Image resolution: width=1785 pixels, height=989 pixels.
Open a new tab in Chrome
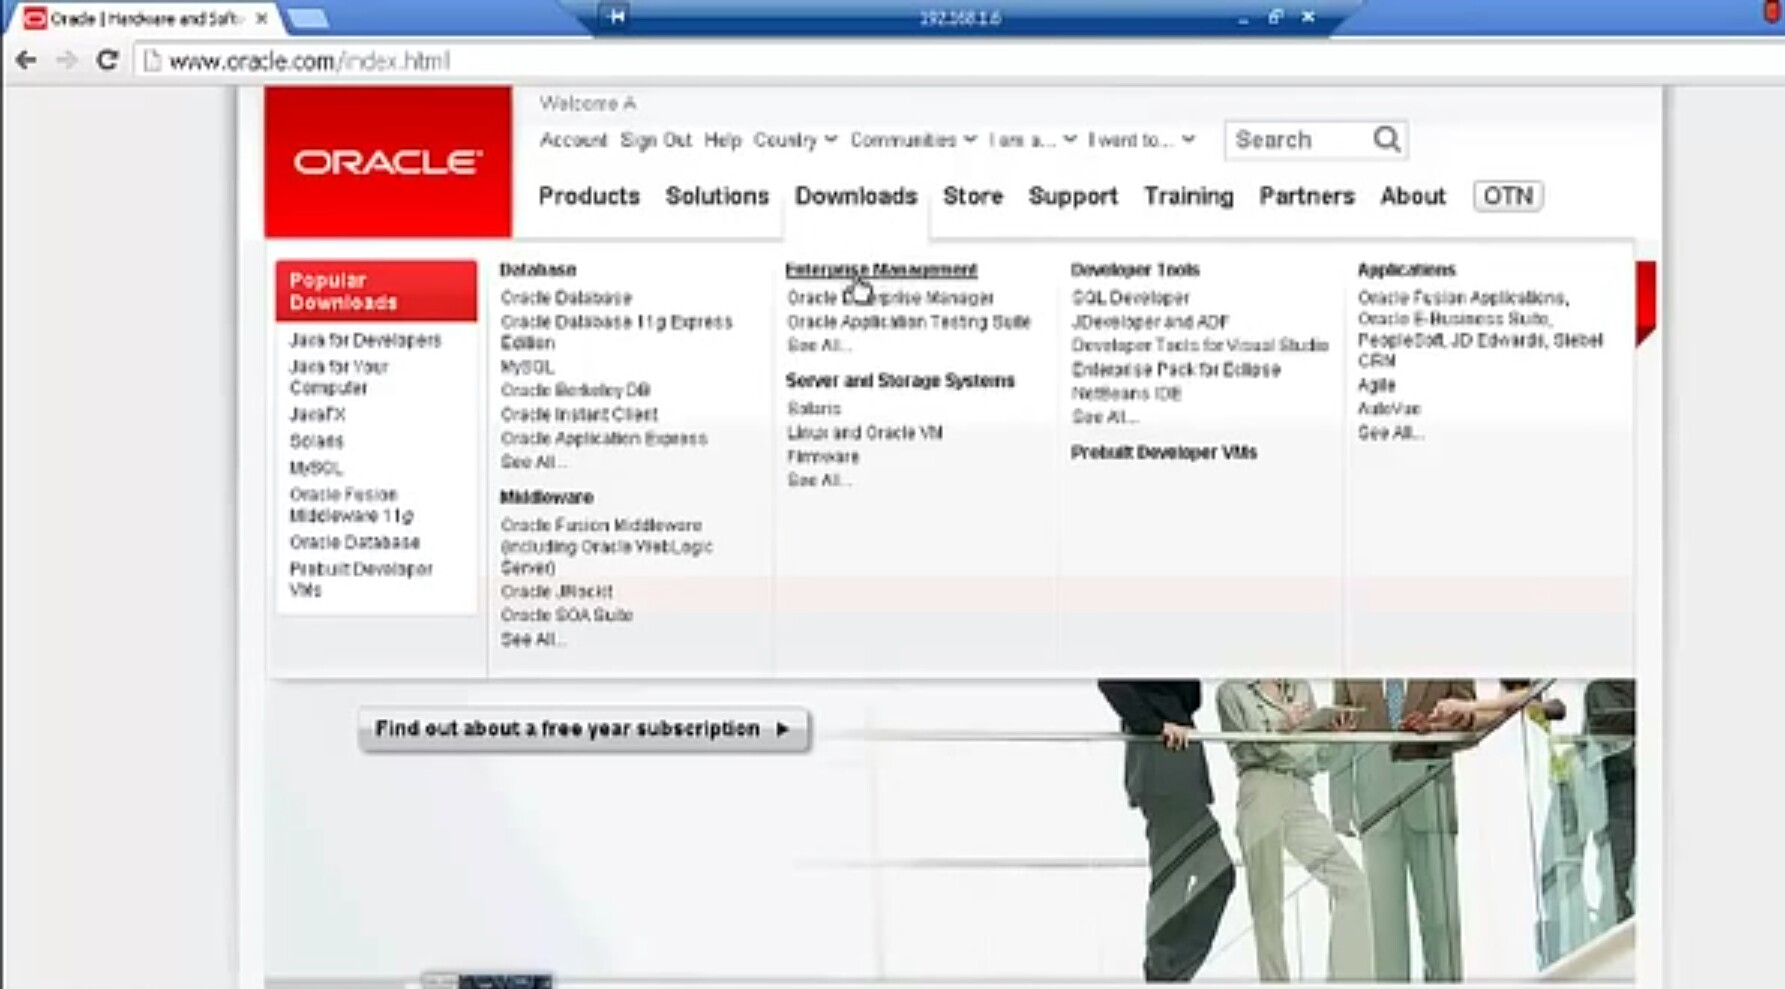pyautogui.click(x=310, y=17)
